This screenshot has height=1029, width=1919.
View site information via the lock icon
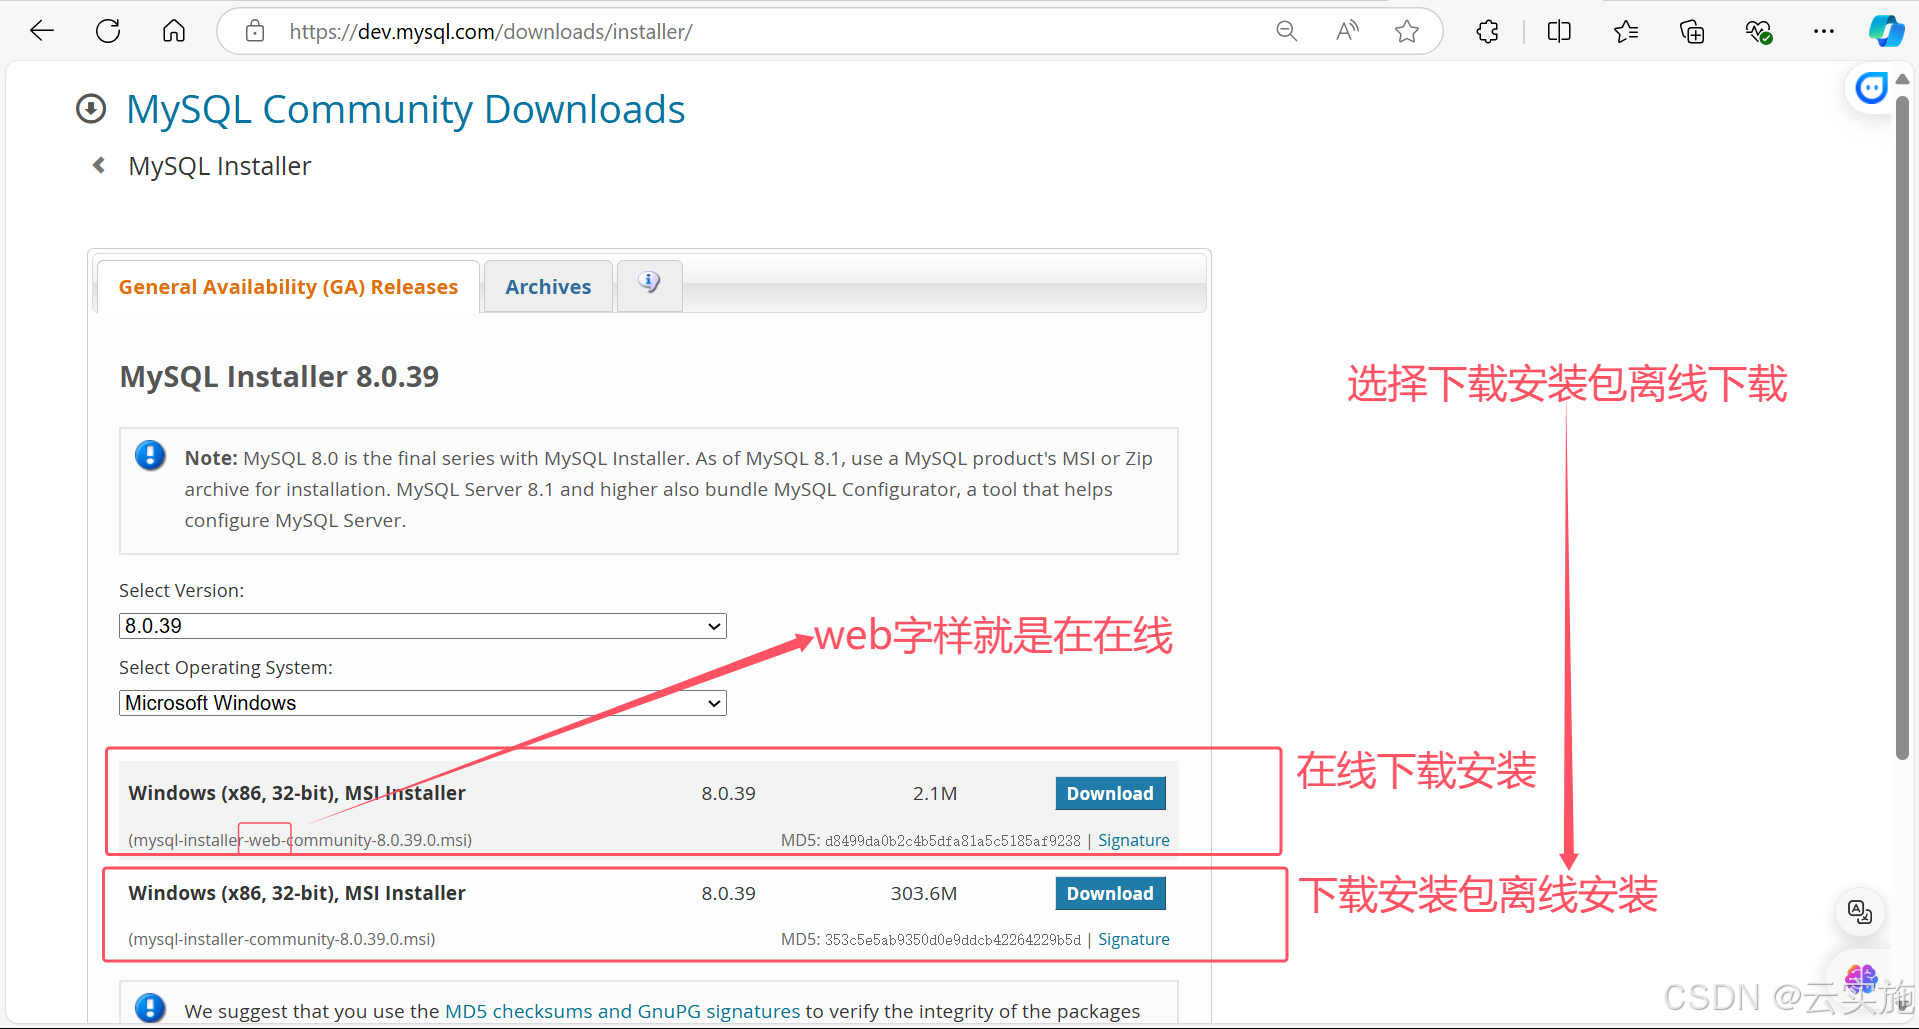(x=255, y=31)
